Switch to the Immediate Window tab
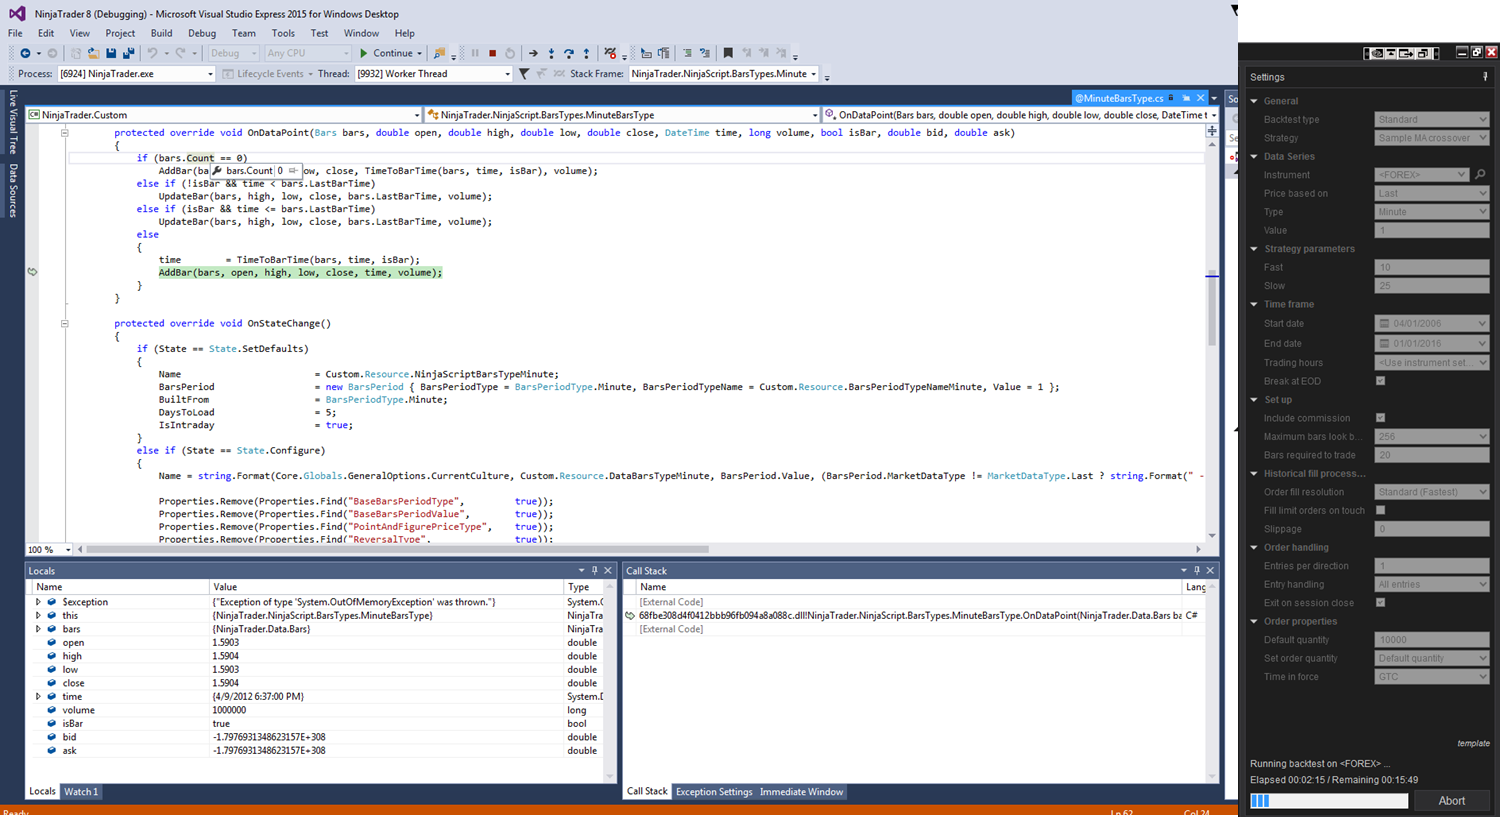Image resolution: width=1500 pixels, height=817 pixels. click(x=801, y=792)
